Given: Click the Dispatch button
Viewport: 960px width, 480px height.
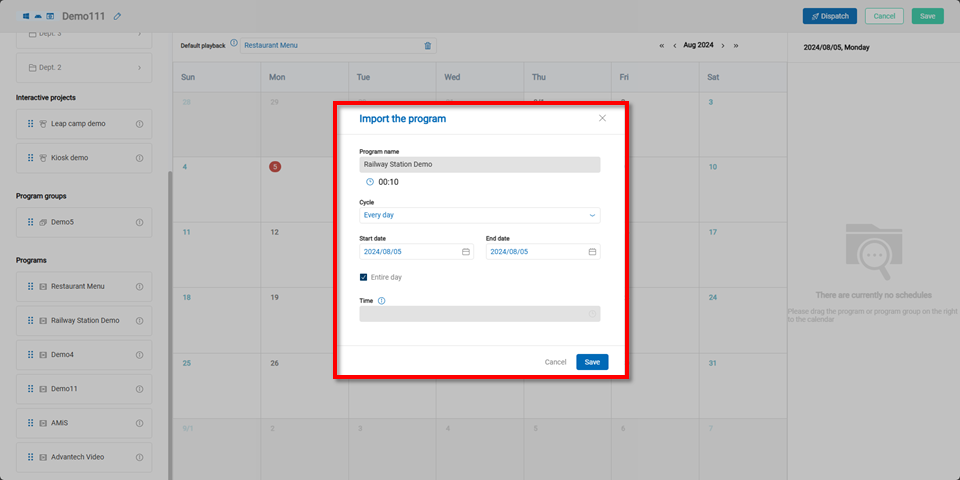Looking at the screenshot, I should click(829, 16).
